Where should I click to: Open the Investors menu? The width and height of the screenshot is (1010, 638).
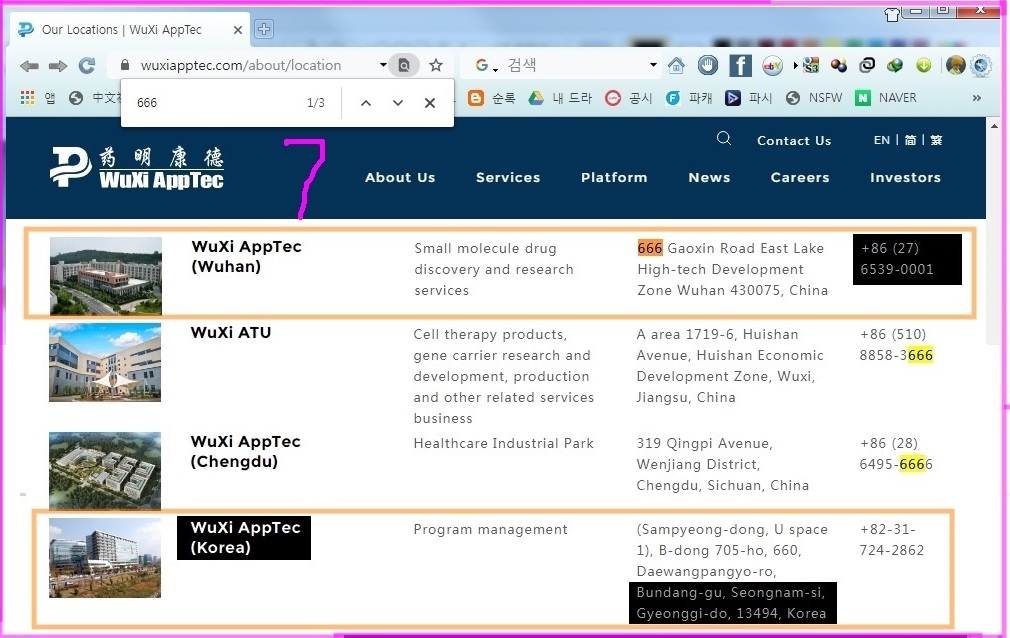(906, 177)
